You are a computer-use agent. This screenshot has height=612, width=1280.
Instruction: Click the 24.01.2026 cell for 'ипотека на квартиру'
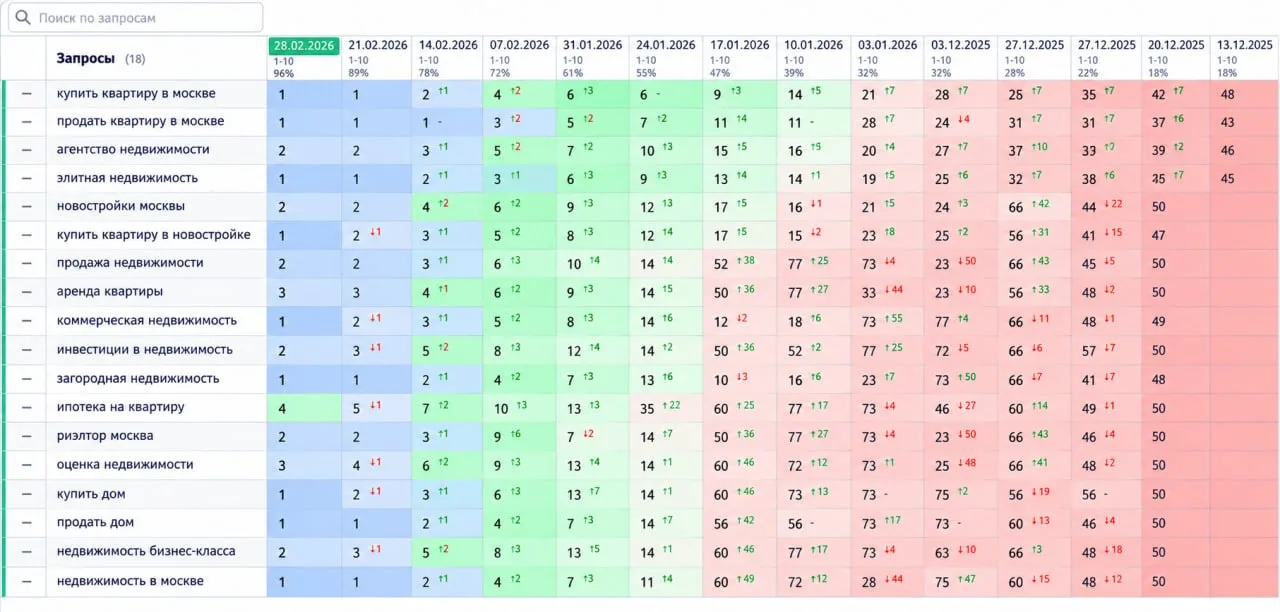666,408
